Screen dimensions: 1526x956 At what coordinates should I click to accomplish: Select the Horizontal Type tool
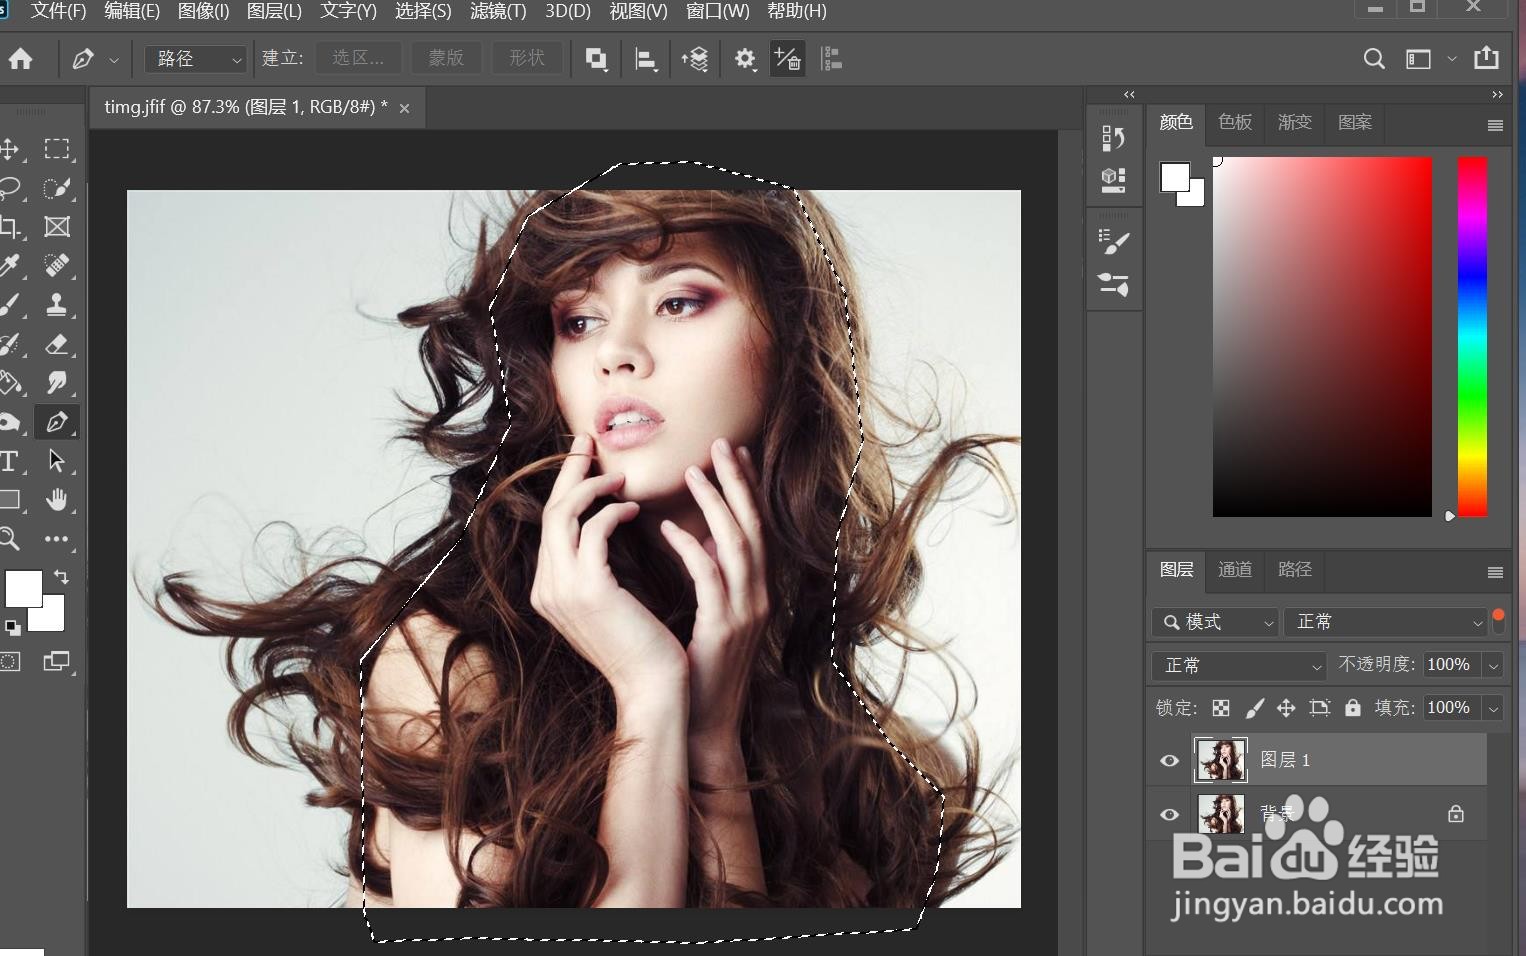point(9,461)
